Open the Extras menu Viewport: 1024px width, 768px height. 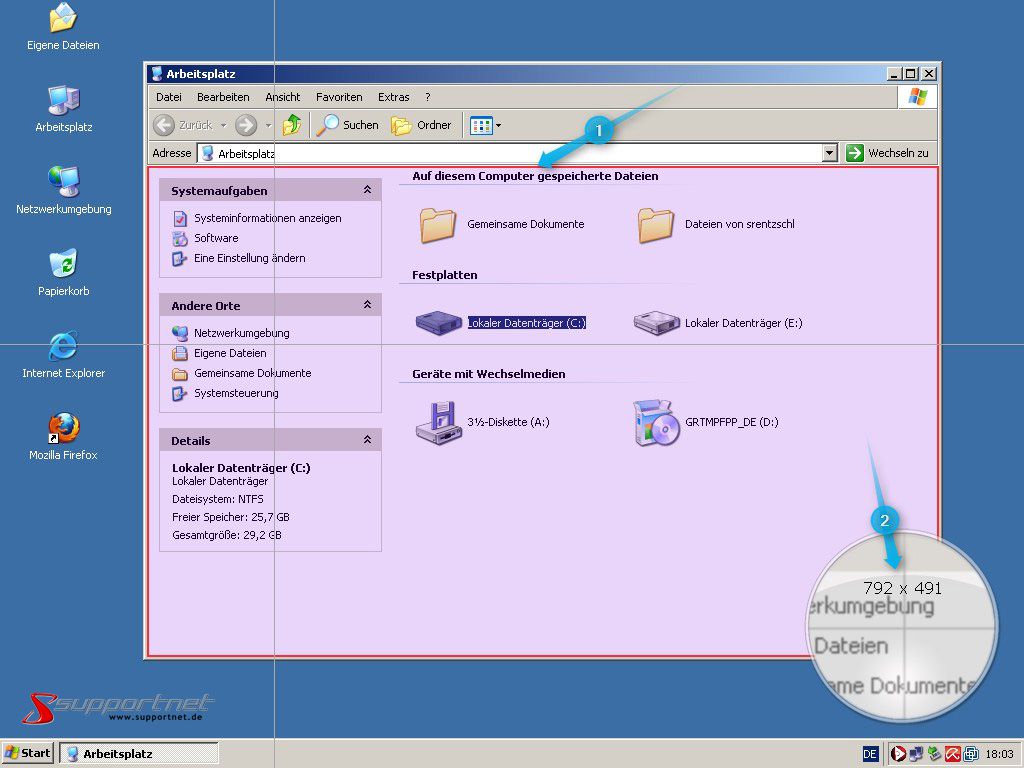pos(393,97)
